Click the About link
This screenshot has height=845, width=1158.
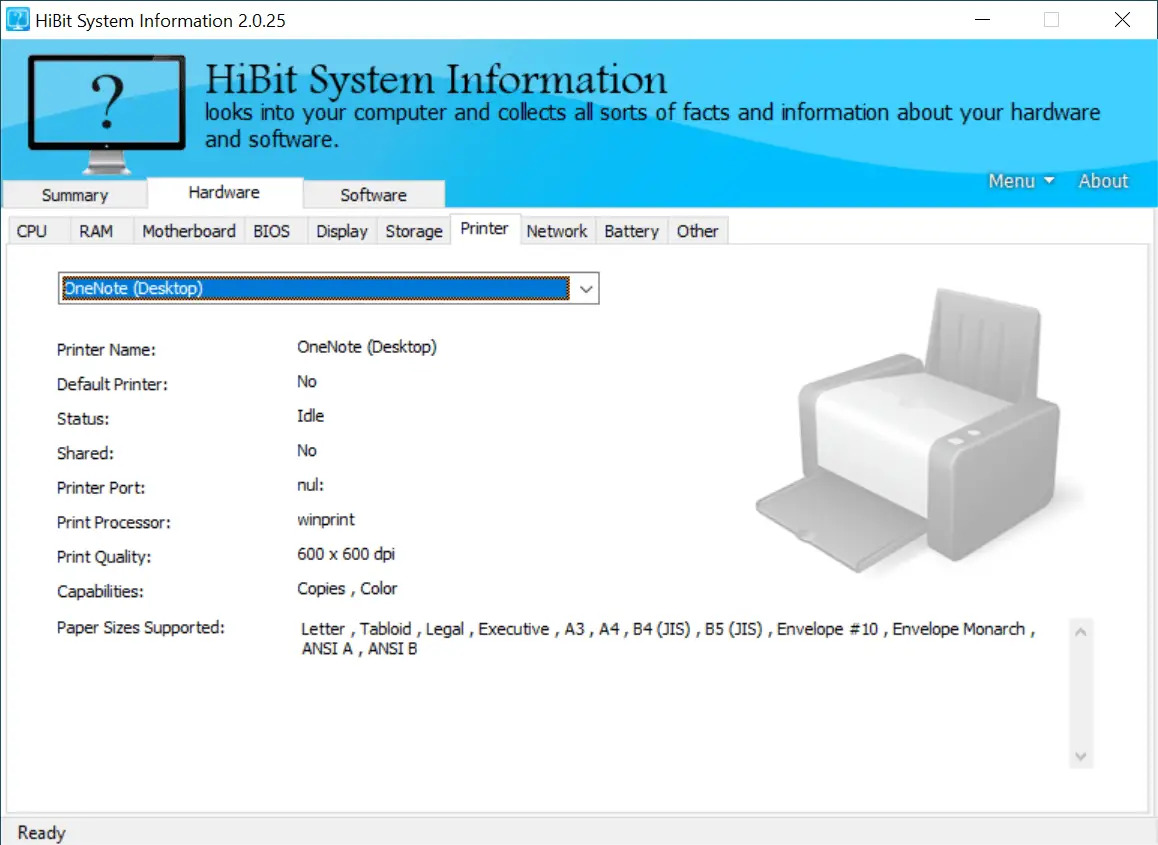(1103, 181)
